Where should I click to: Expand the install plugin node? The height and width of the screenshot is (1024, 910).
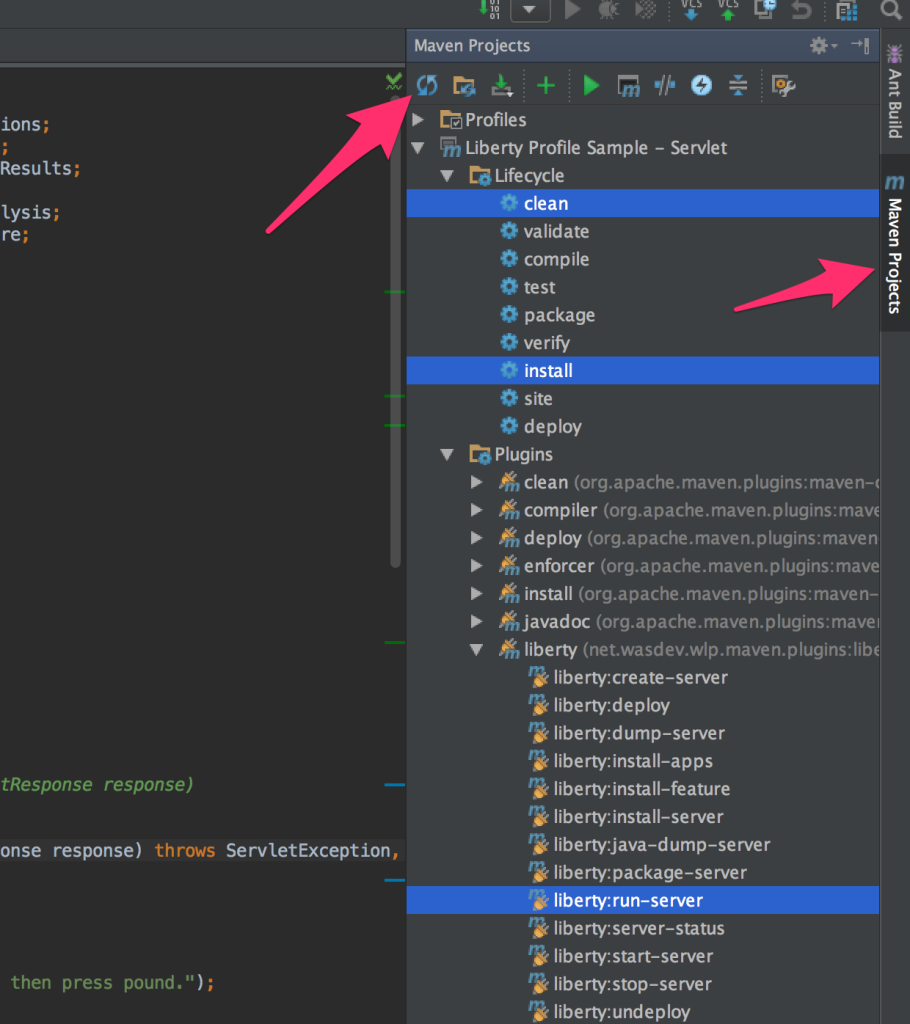coord(477,594)
